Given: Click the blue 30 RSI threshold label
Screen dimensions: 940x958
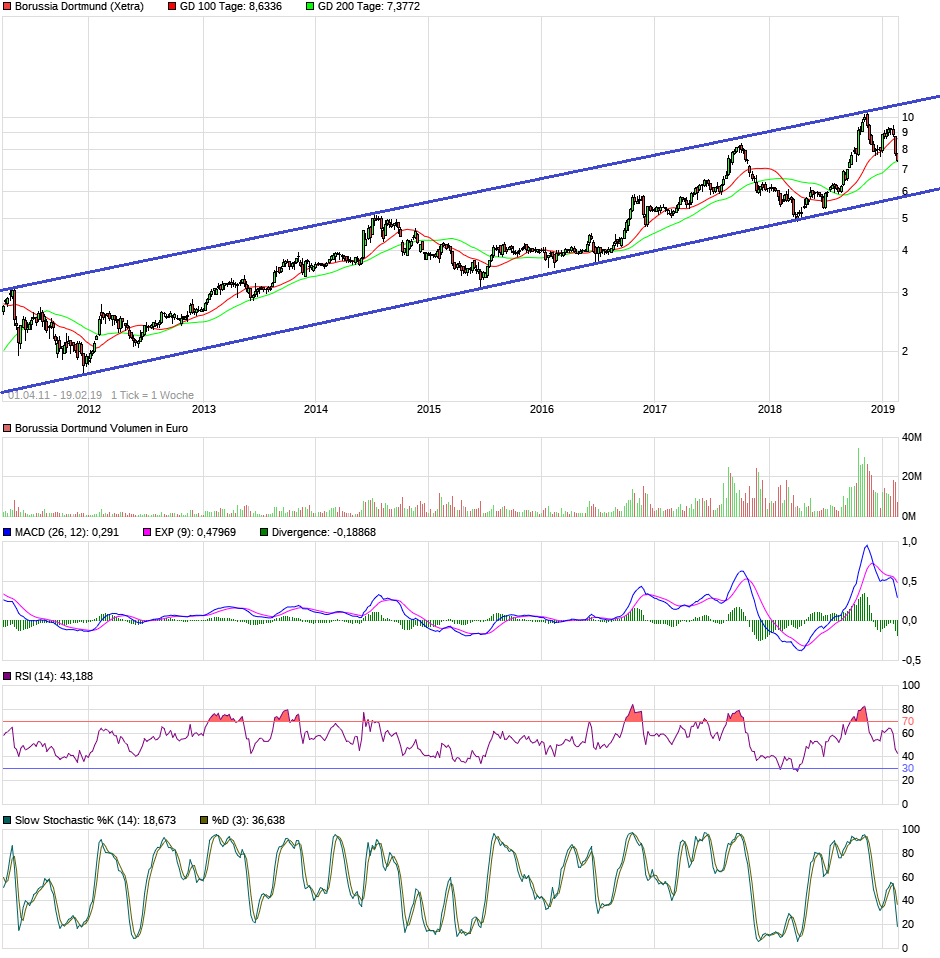Looking at the screenshot, I should pyautogui.click(x=908, y=769).
